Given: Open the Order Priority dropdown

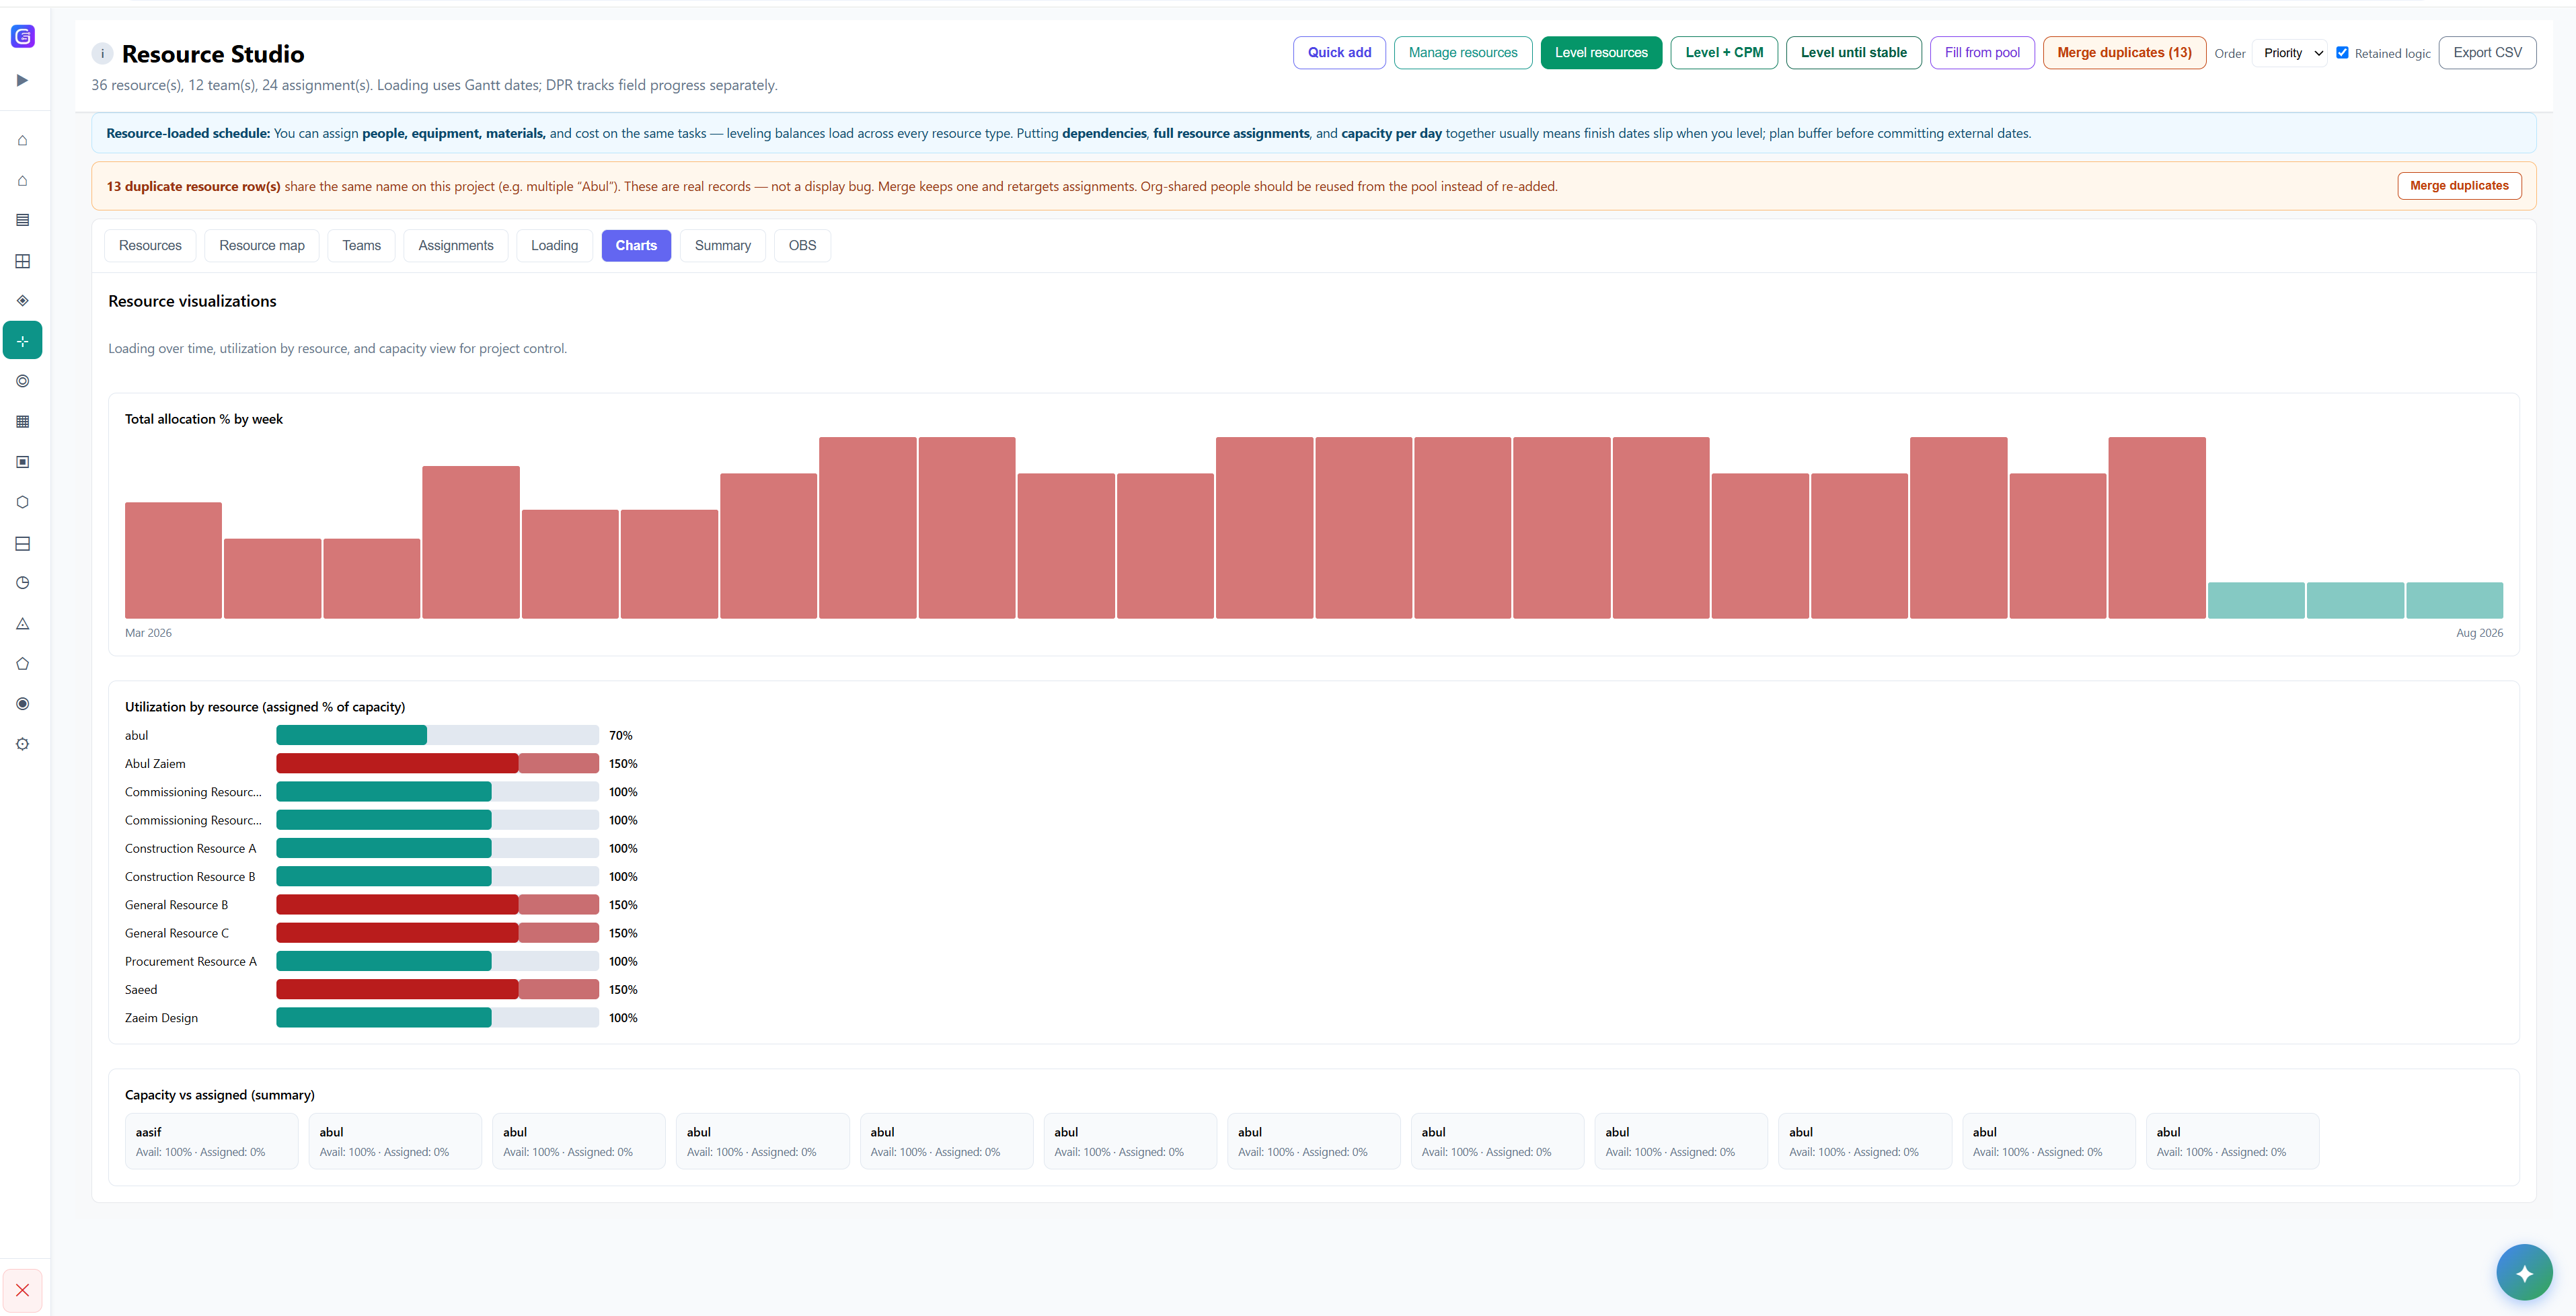Looking at the screenshot, I should pyautogui.click(x=2291, y=53).
